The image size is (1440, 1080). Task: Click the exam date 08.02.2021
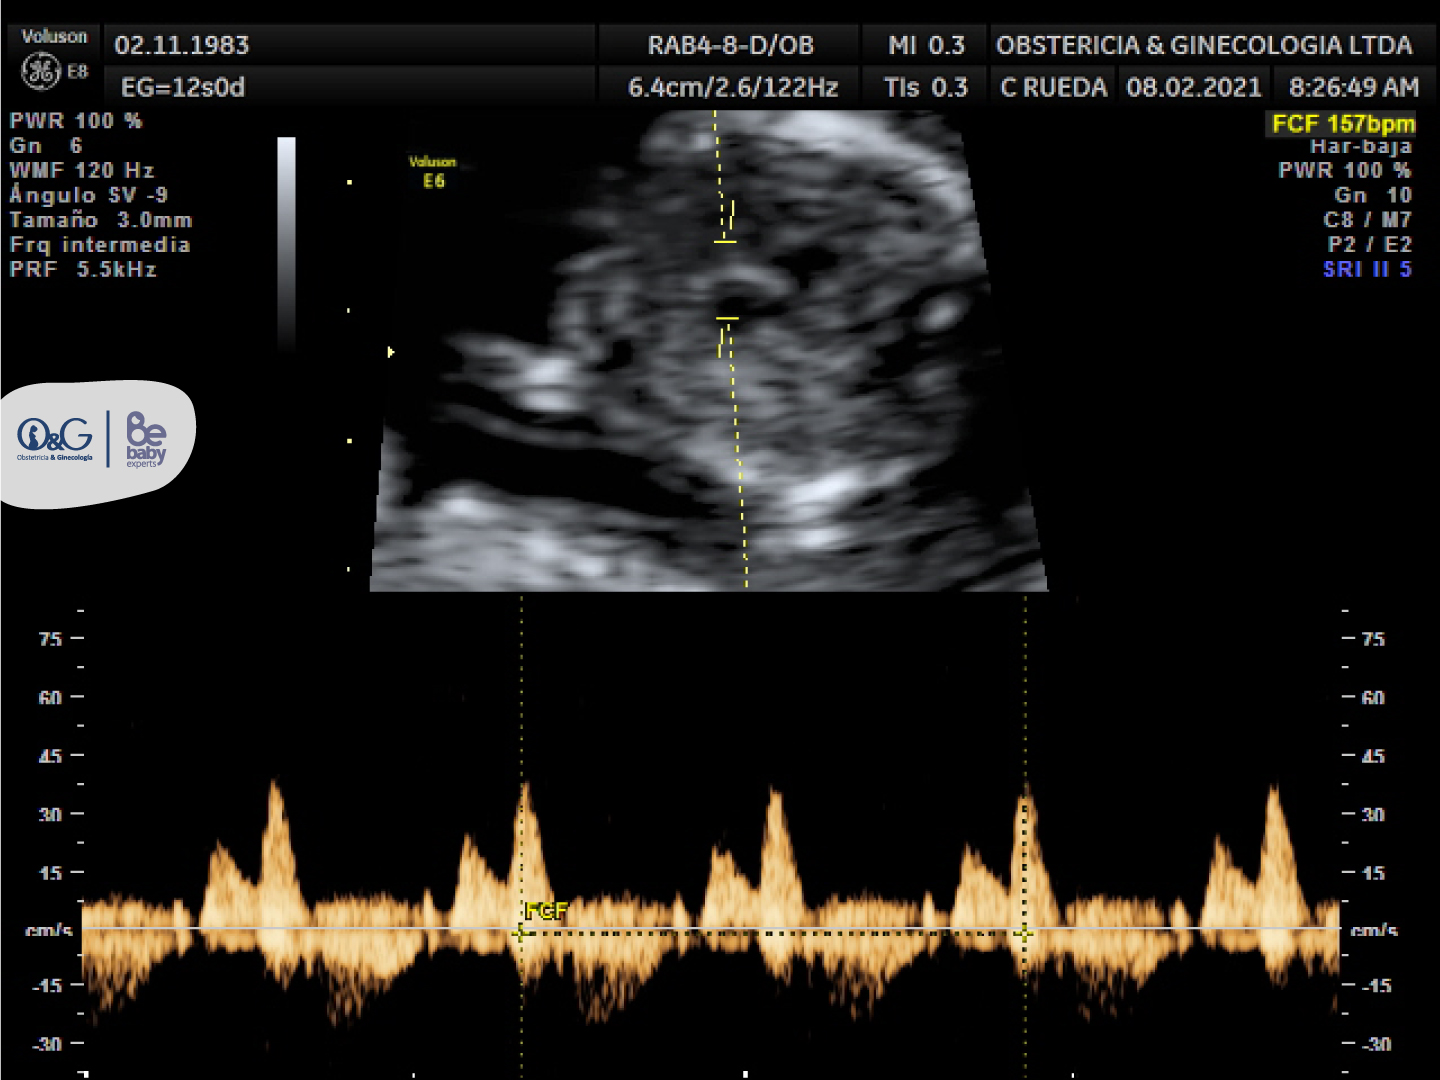tap(1194, 87)
